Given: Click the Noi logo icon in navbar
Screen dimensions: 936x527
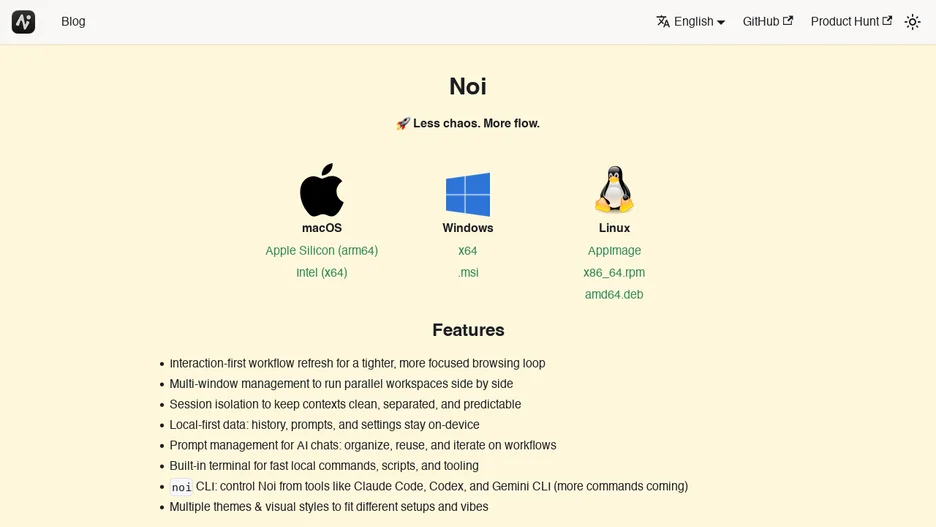Looking at the screenshot, I should click(23, 22).
